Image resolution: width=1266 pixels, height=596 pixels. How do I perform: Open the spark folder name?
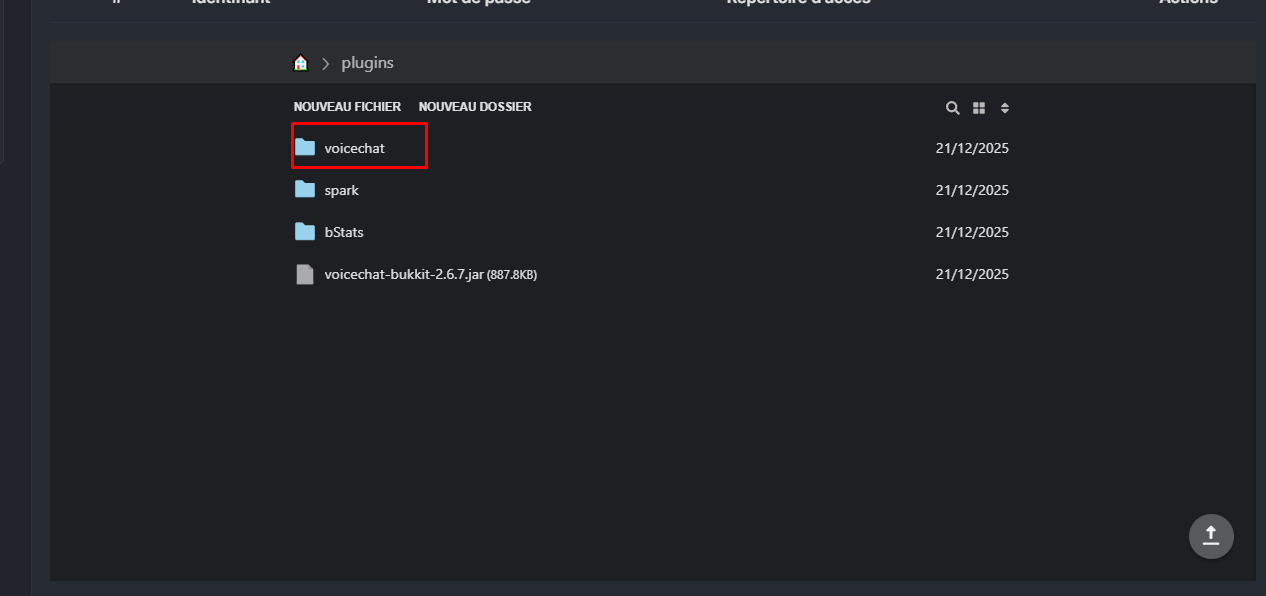coord(341,190)
